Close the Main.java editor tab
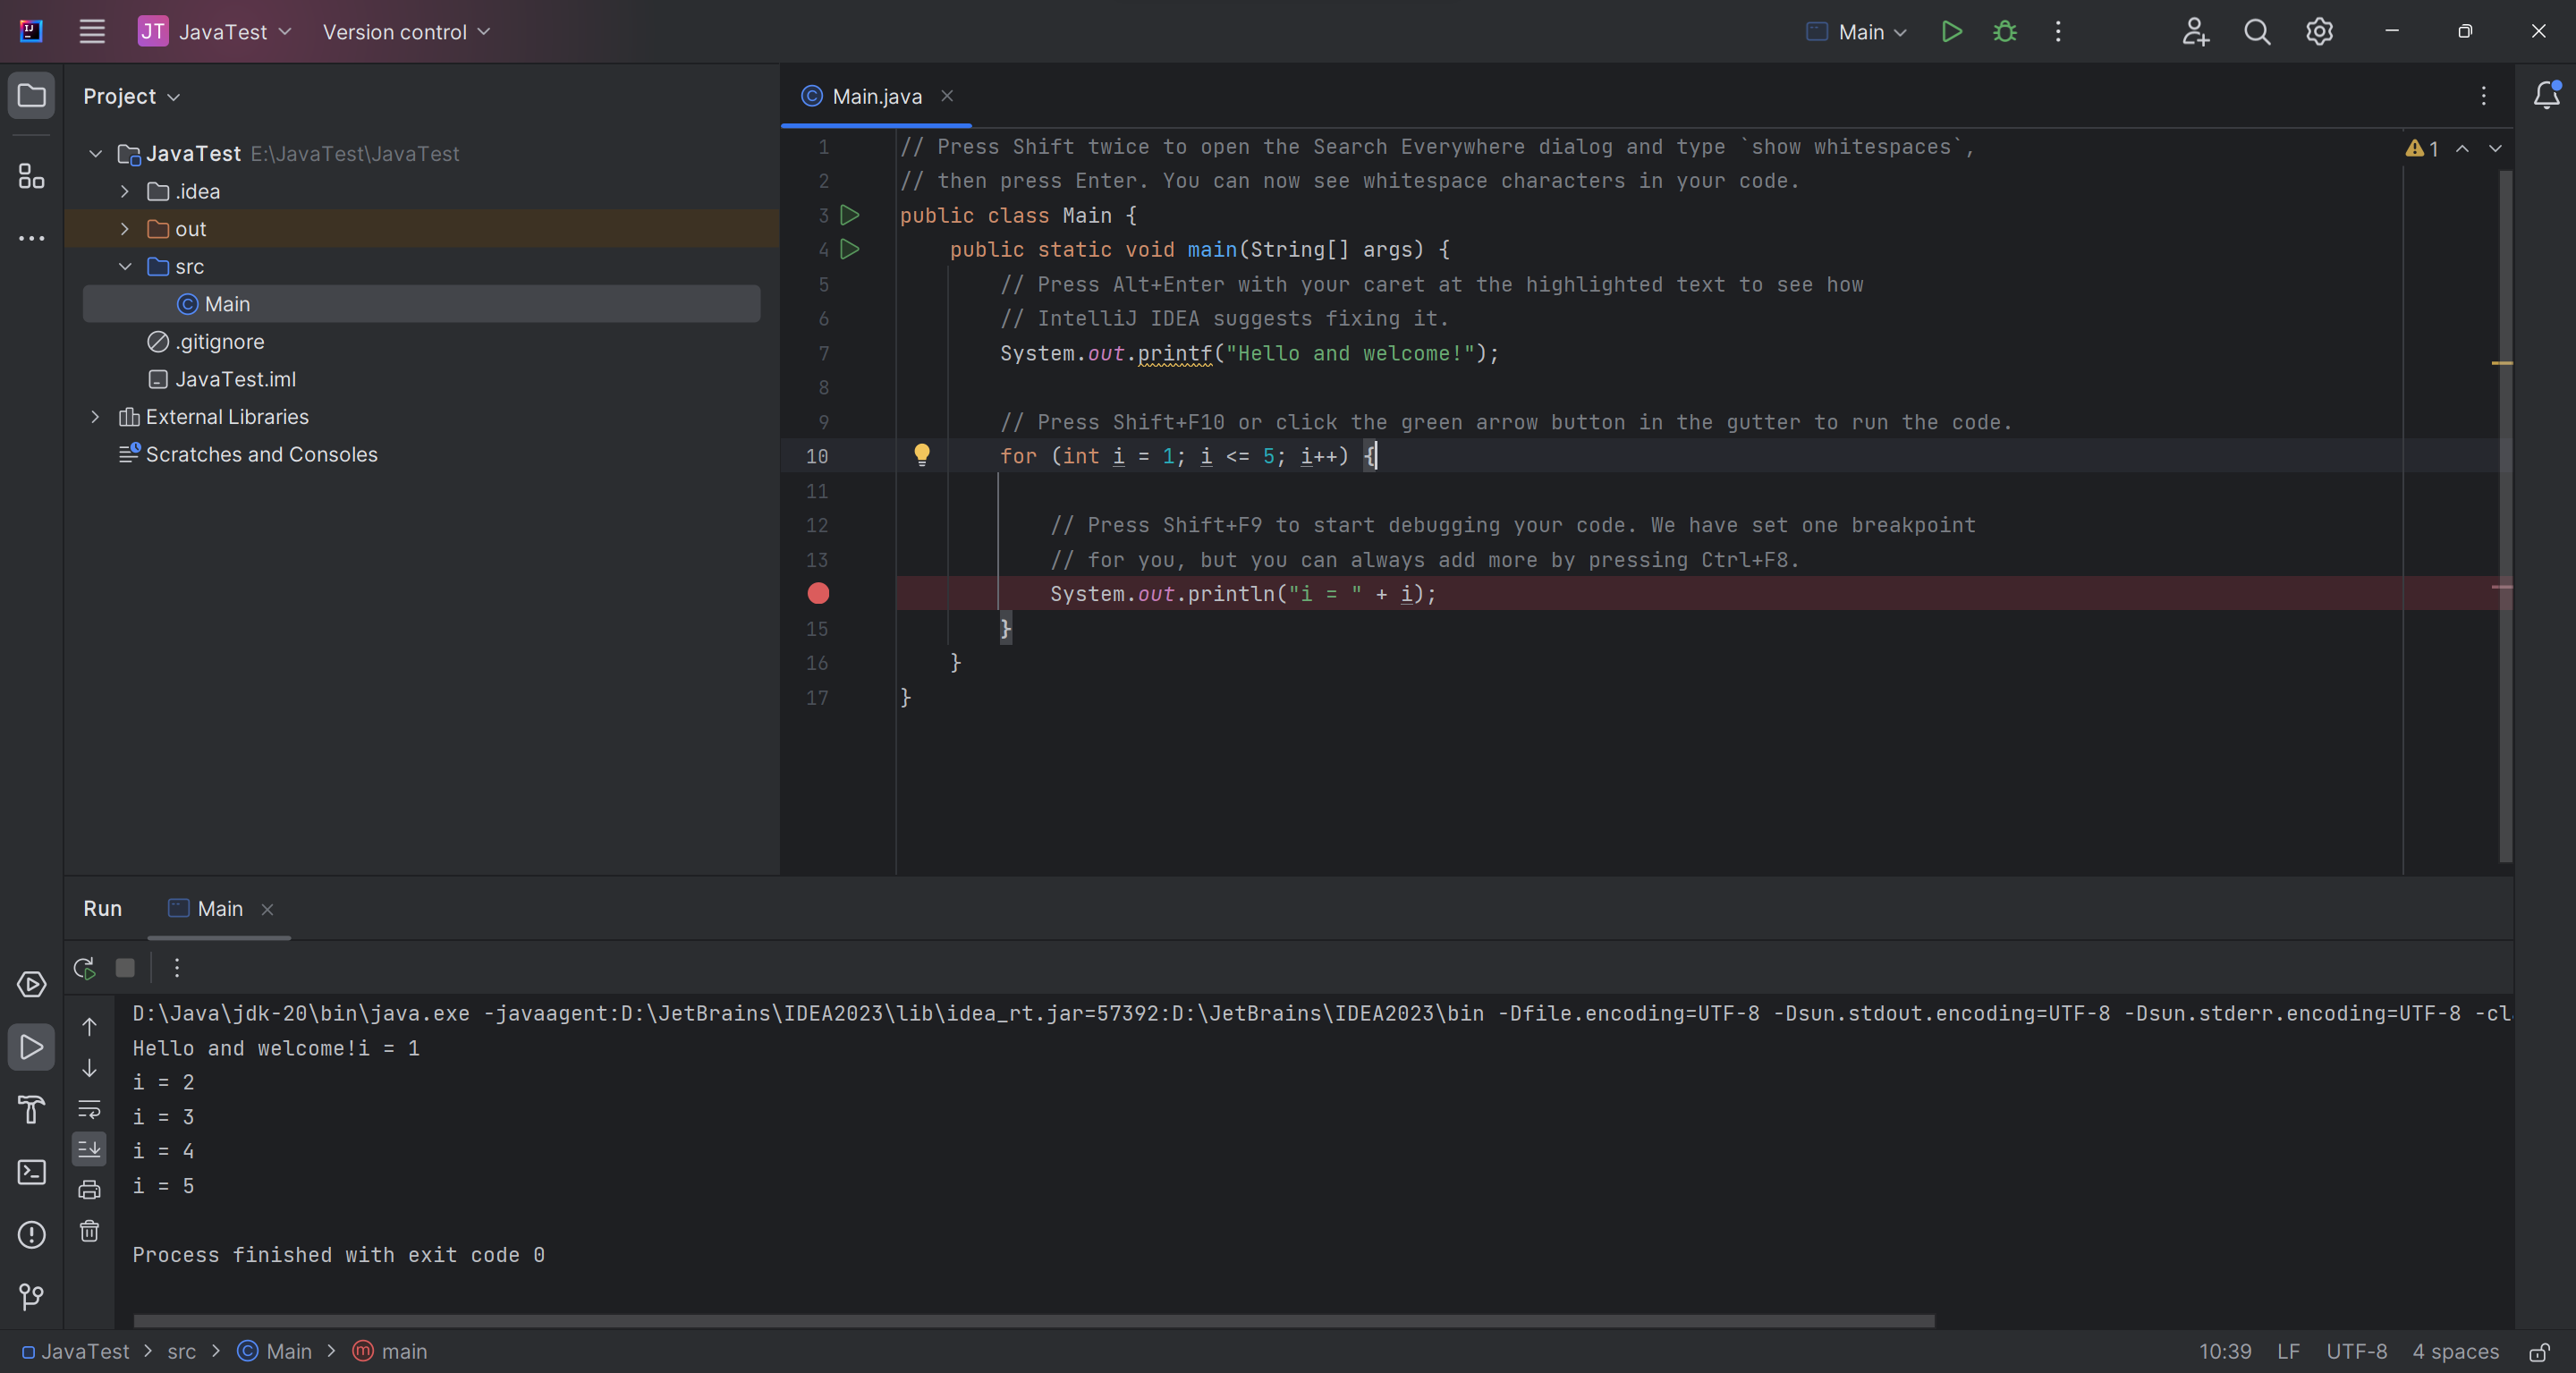Screen dimensions: 2576x1373 pos(947,96)
